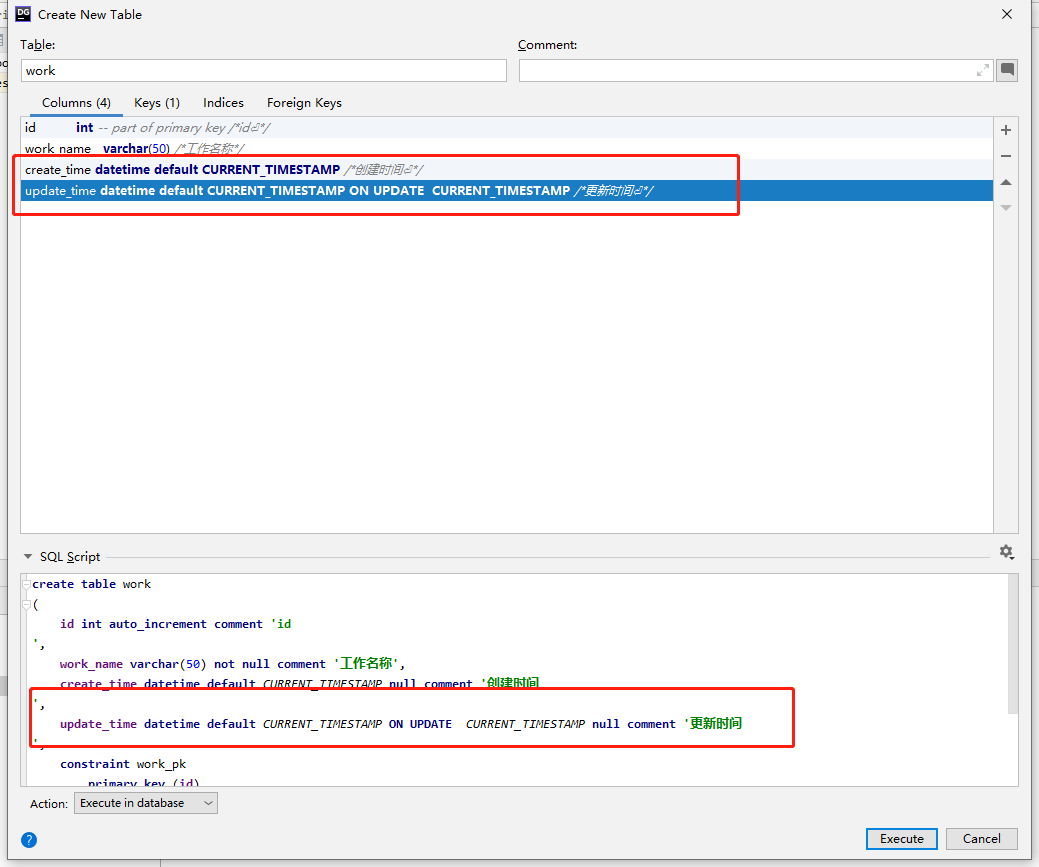This screenshot has width=1039, height=867.
Task: Remove selected column with minus icon
Action: click(1006, 156)
